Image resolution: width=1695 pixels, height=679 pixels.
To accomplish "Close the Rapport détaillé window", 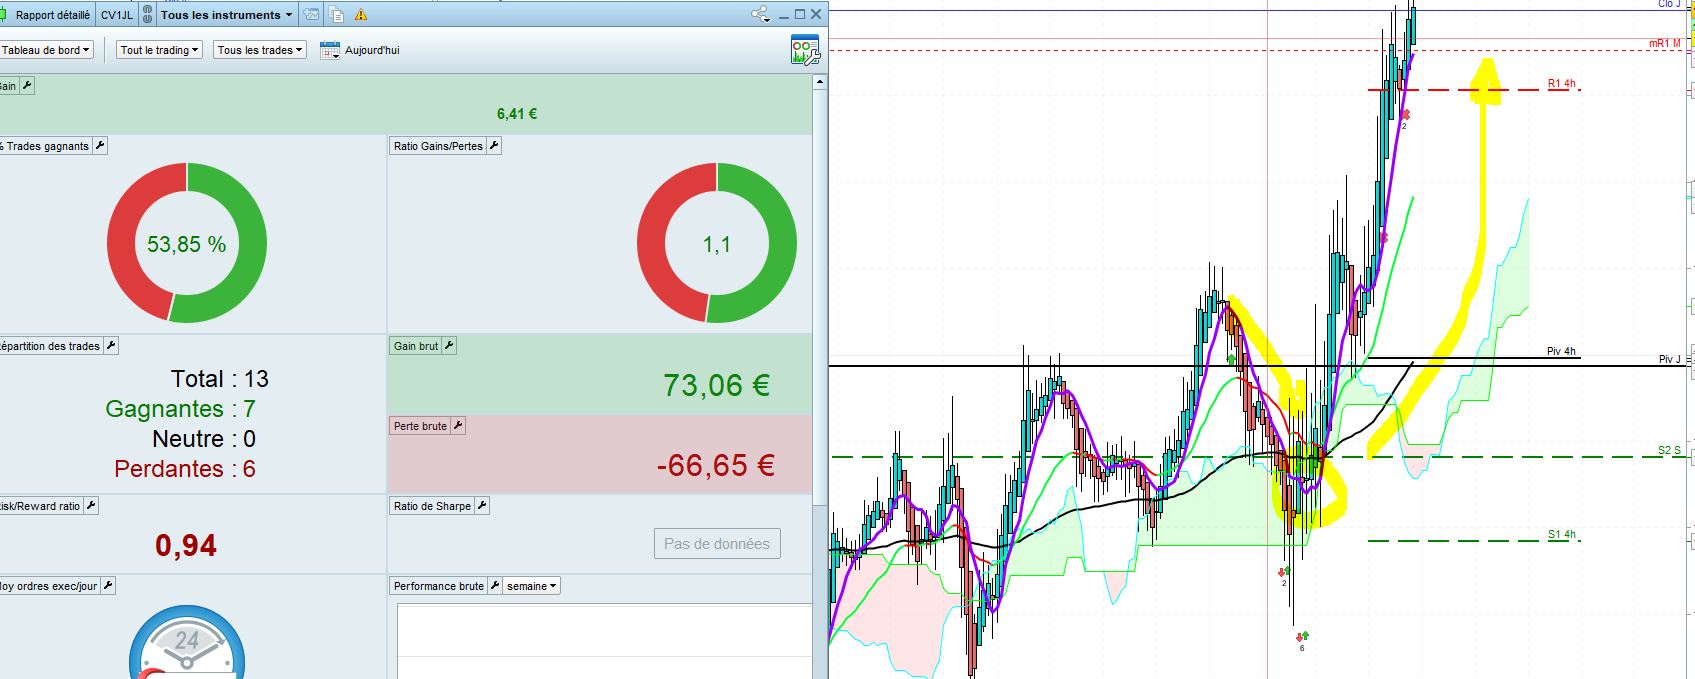I will (x=817, y=14).
